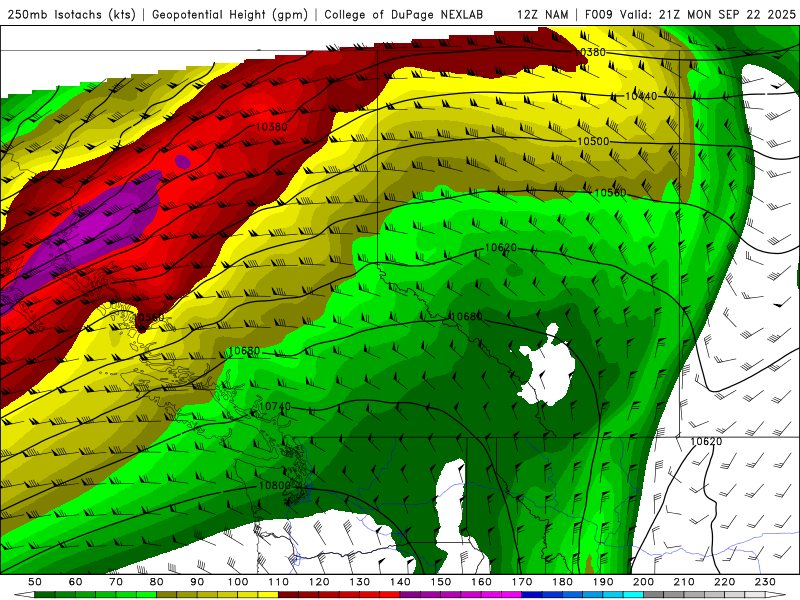
Task: Click the 'Geopotential Height (gpm)' header label
Action: point(230,14)
